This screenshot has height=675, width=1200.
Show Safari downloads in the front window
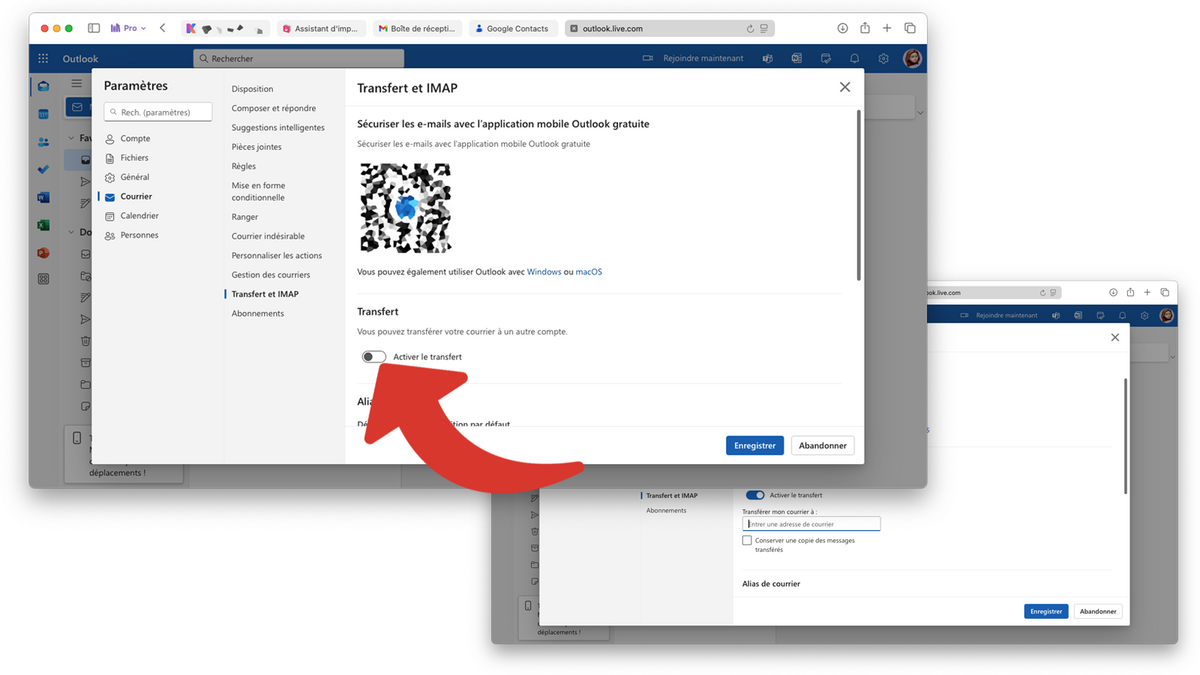click(843, 28)
